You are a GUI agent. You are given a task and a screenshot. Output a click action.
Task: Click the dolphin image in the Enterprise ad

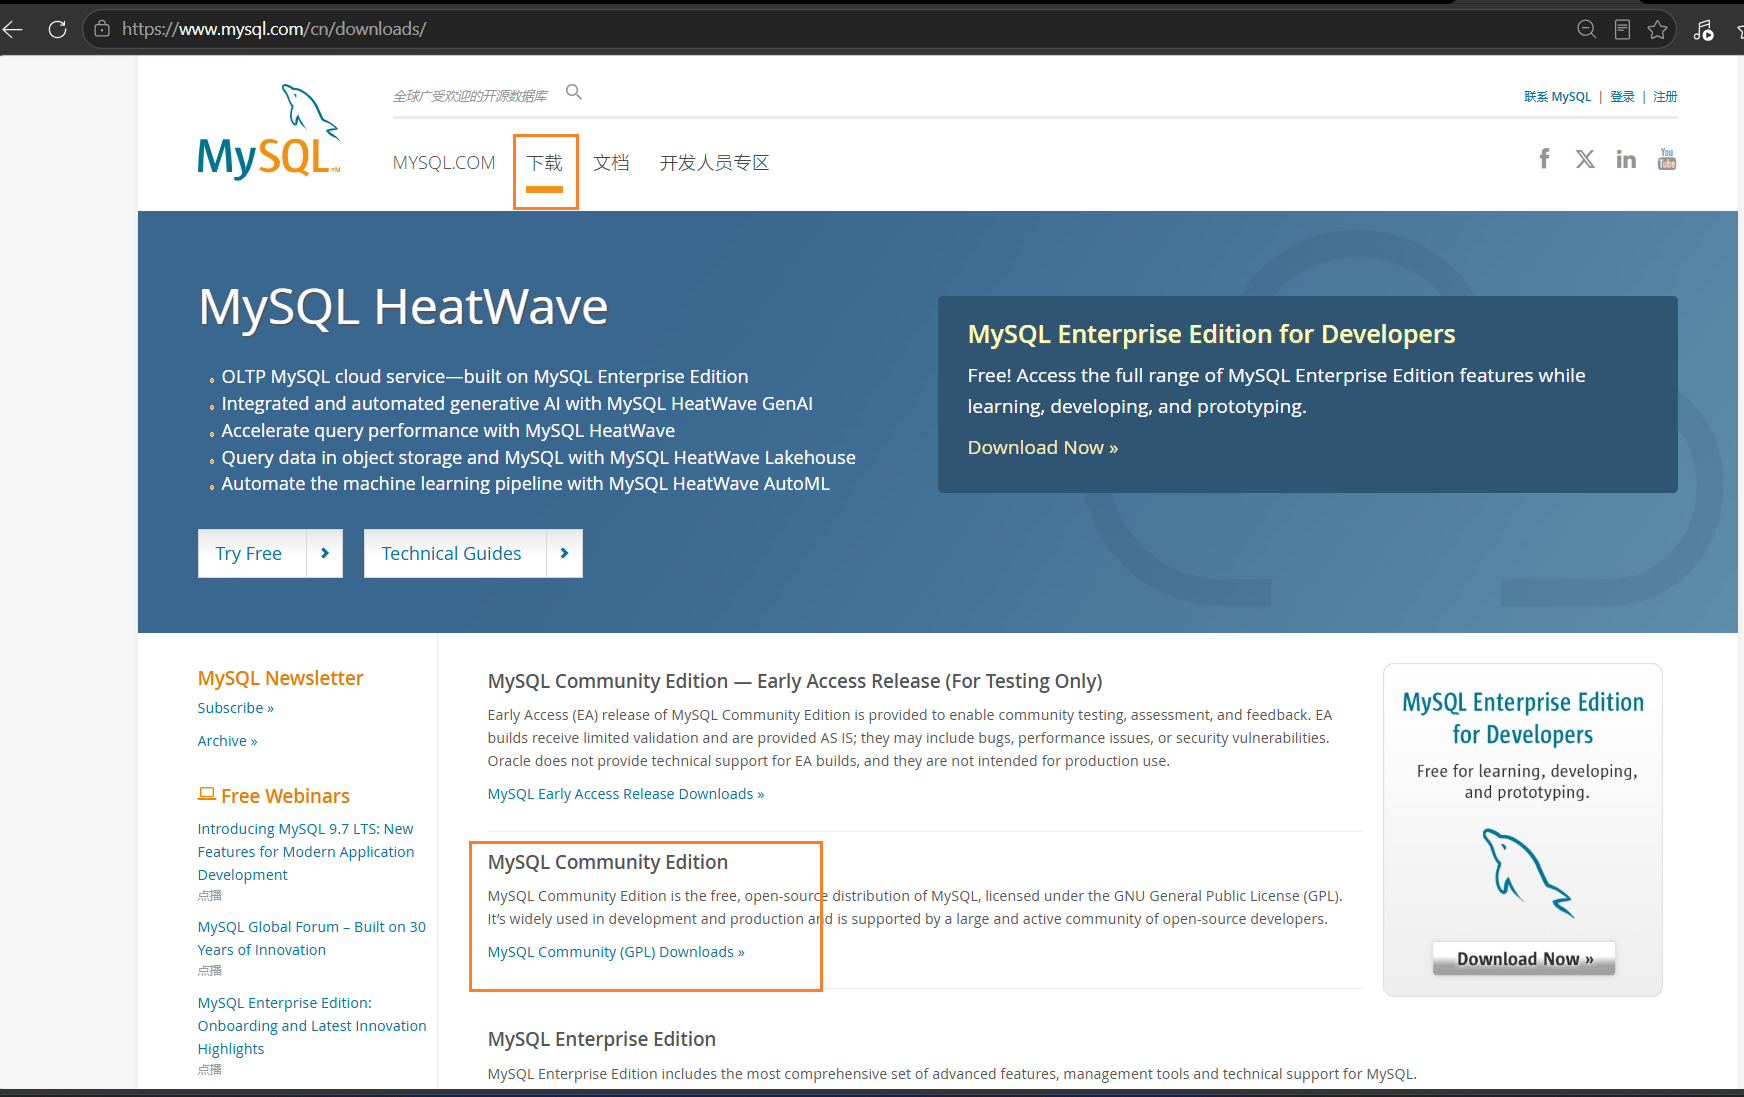tap(1527, 873)
